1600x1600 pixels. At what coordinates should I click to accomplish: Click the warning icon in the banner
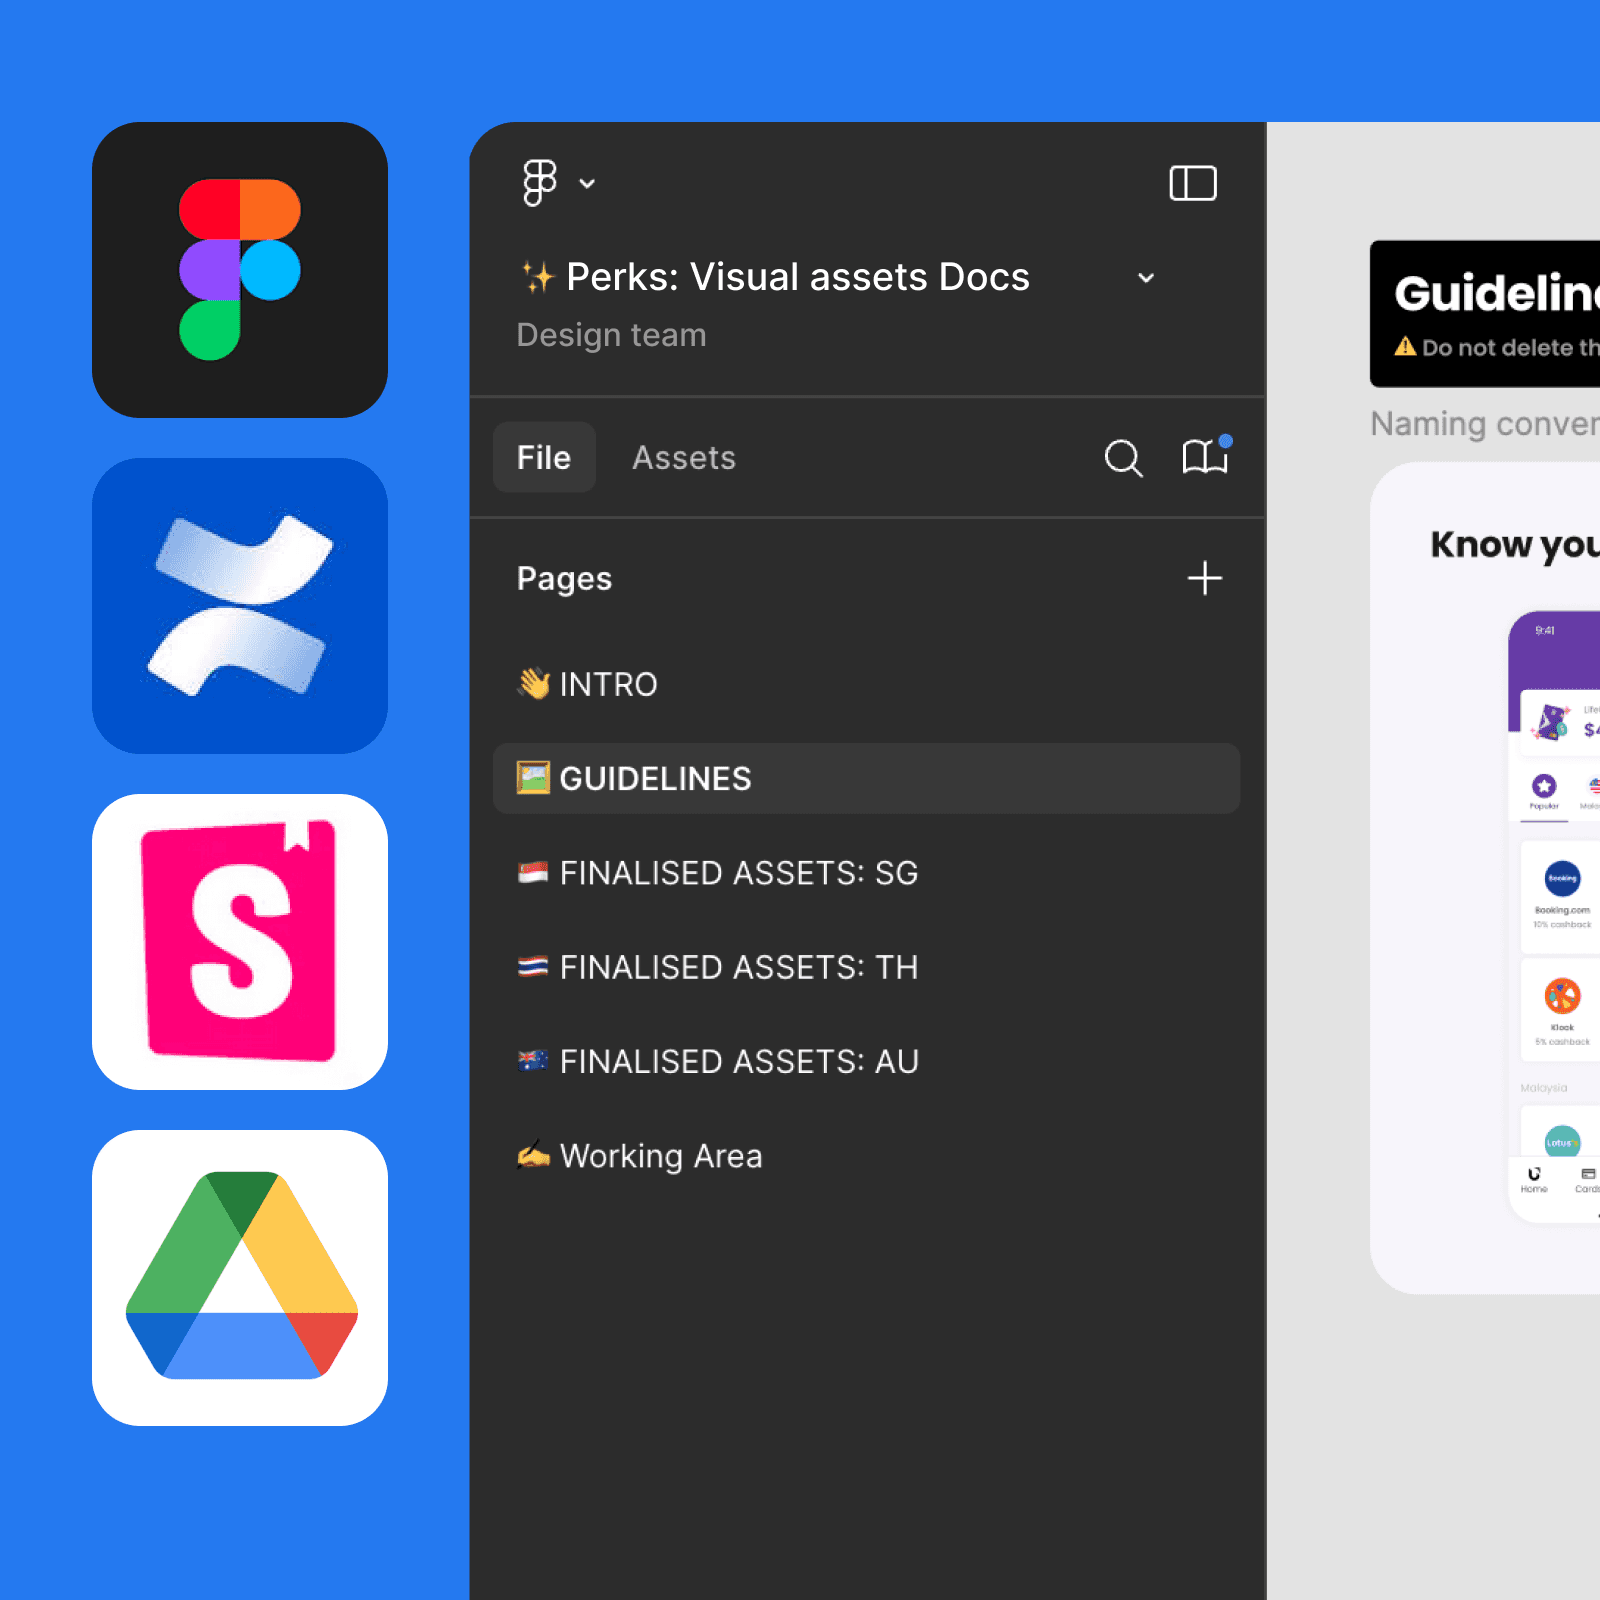1406,346
